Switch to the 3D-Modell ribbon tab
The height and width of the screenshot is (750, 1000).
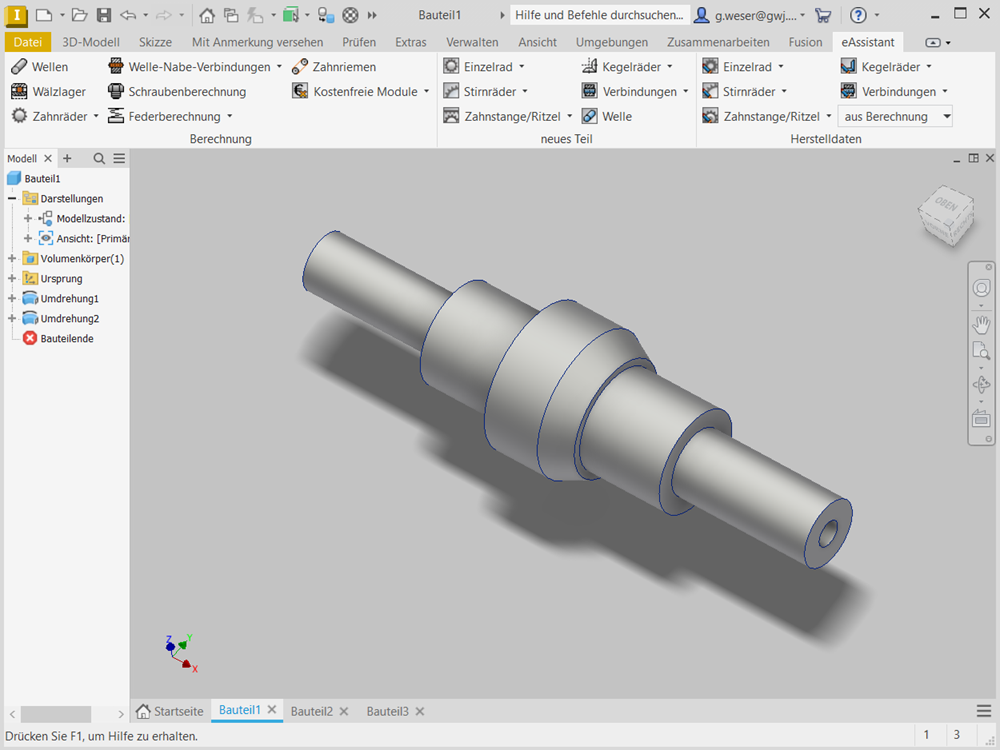[x=91, y=42]
